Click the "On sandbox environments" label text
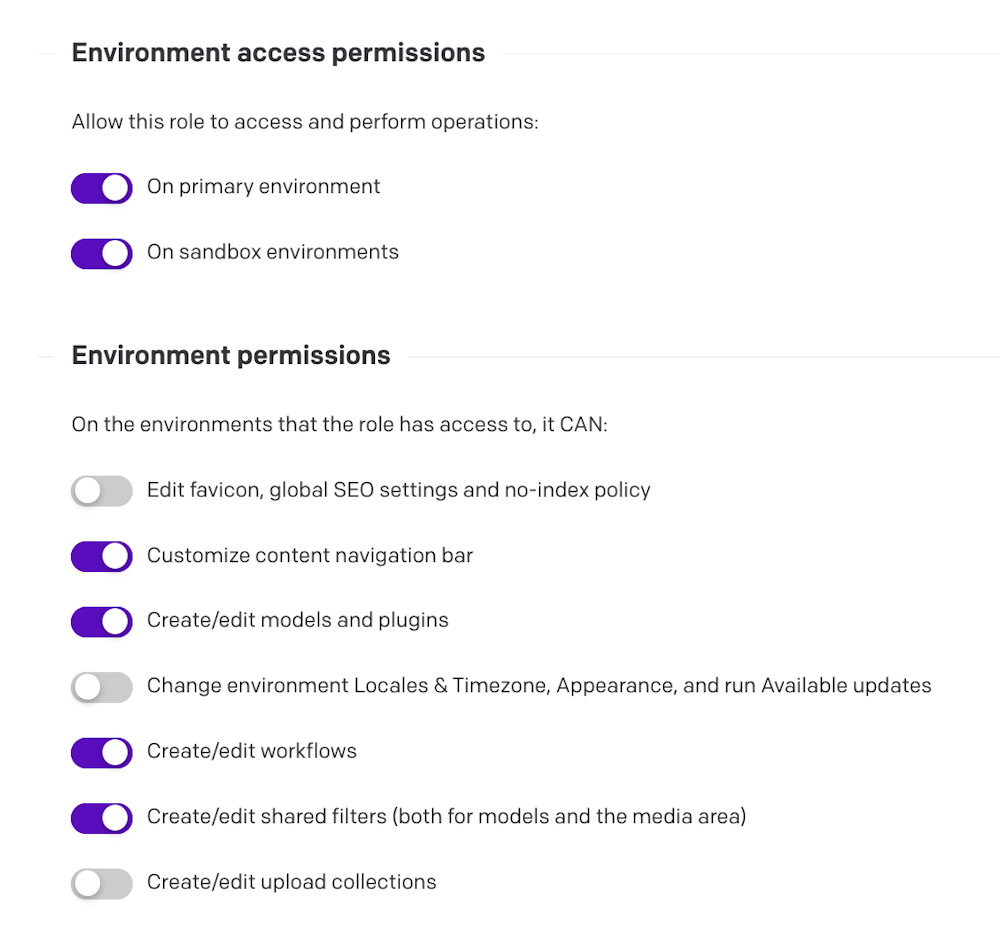The width and height of the screenshot is (1000, 942). click(x=272, y=252)
